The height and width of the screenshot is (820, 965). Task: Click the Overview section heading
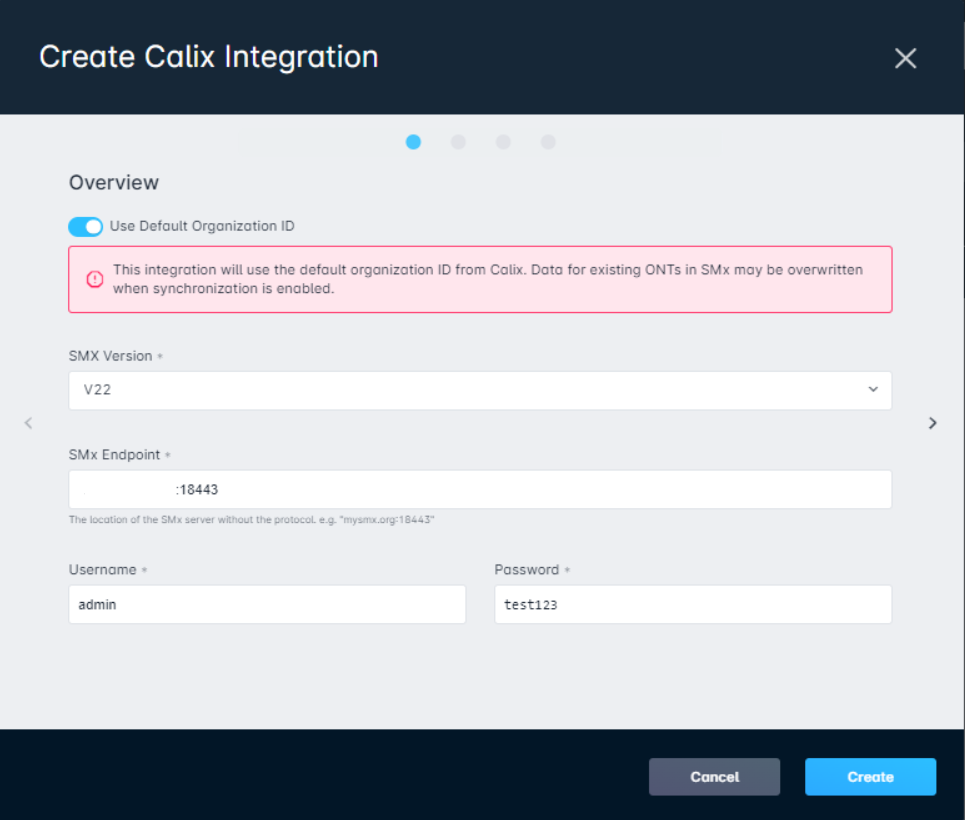pyautogui.click(x=114, y=182)
